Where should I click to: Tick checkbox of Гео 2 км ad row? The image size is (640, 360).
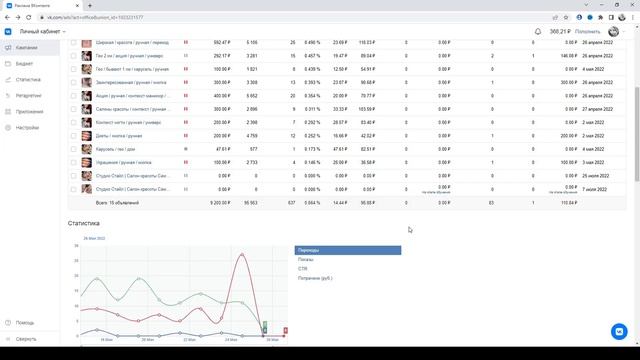coord(73,56)
